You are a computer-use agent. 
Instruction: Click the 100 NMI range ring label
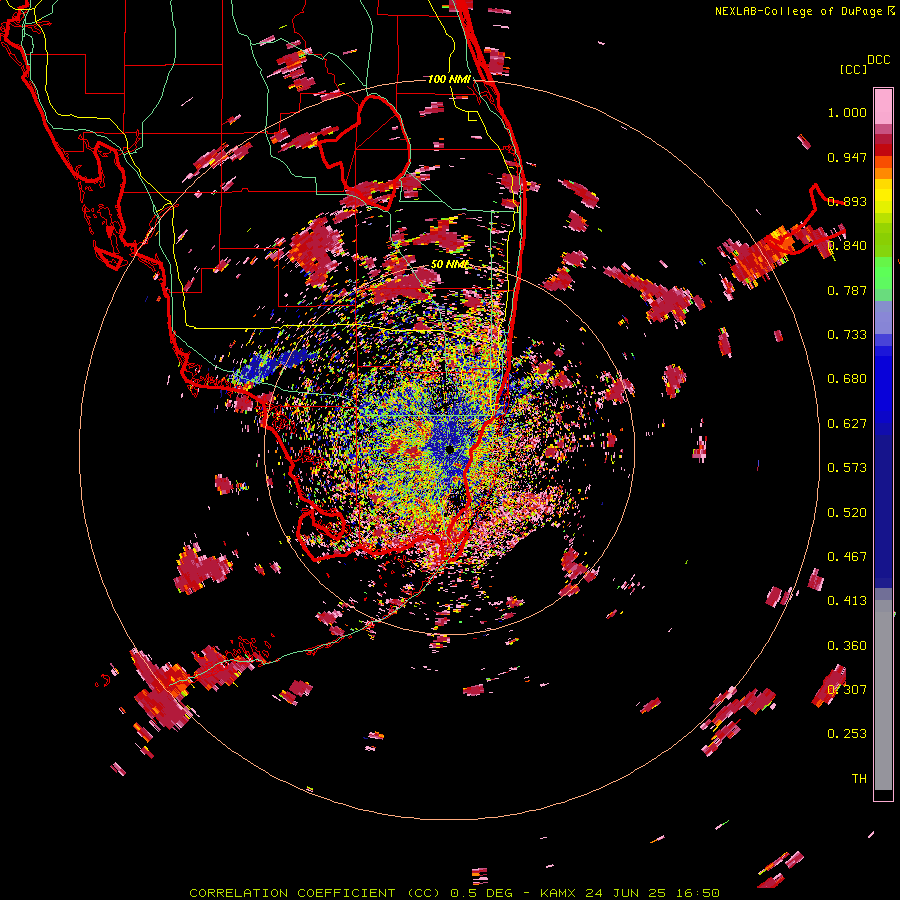pyautogui.click(x=449, y=79)
